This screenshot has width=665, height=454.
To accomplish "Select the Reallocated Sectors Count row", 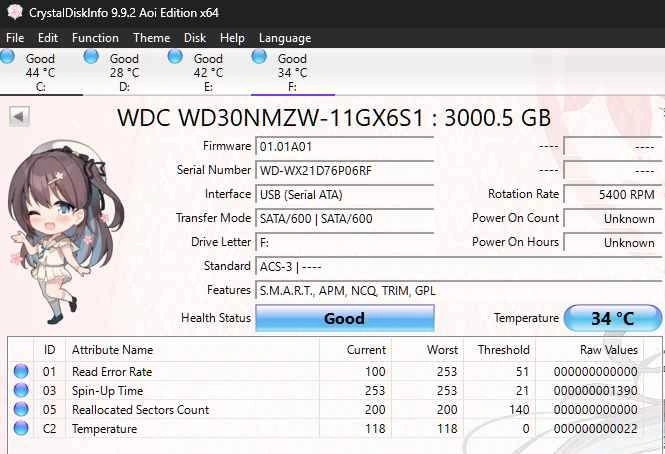I will point(326,409).
